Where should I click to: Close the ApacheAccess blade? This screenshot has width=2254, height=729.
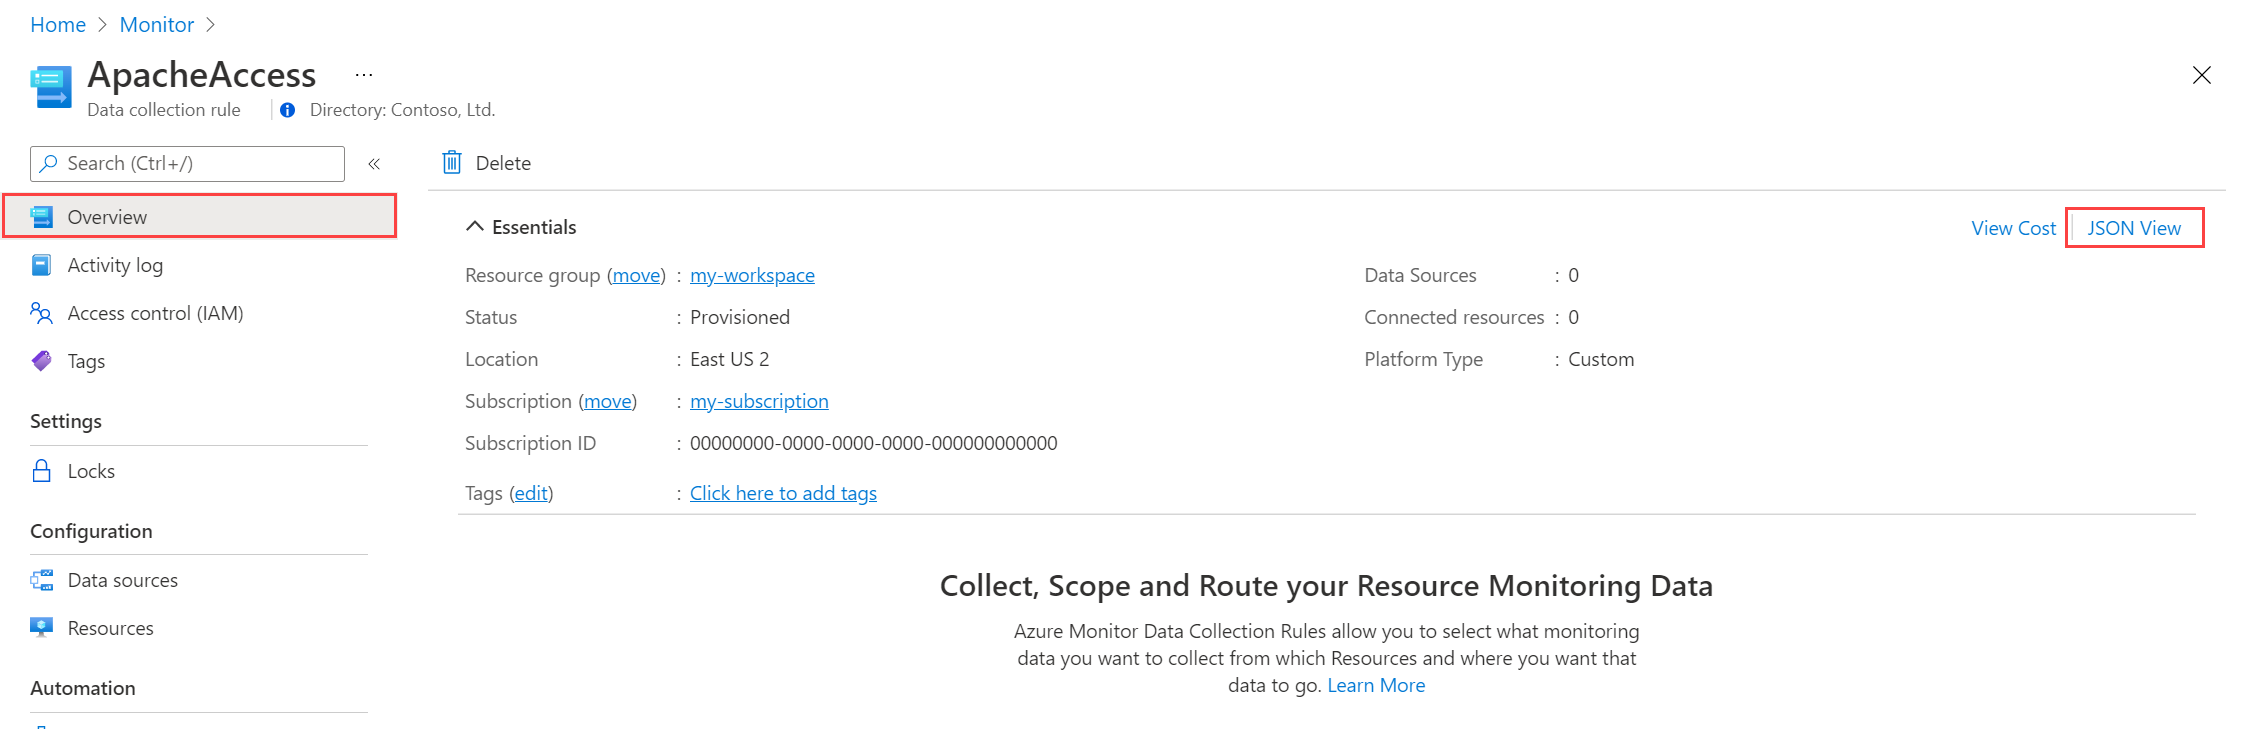[x=2201, y=75]
